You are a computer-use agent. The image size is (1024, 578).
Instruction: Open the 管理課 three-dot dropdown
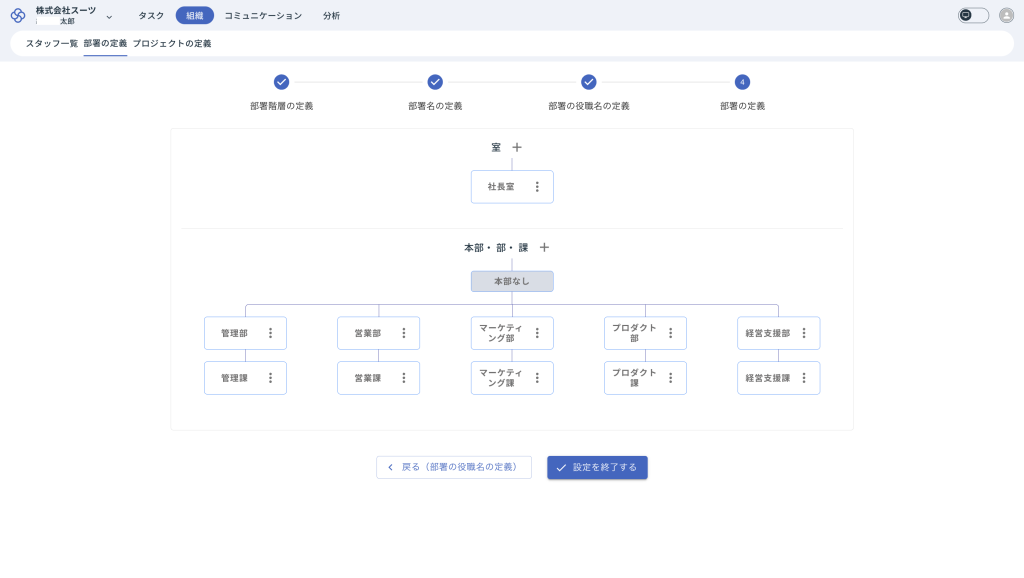tap(270, 378)
